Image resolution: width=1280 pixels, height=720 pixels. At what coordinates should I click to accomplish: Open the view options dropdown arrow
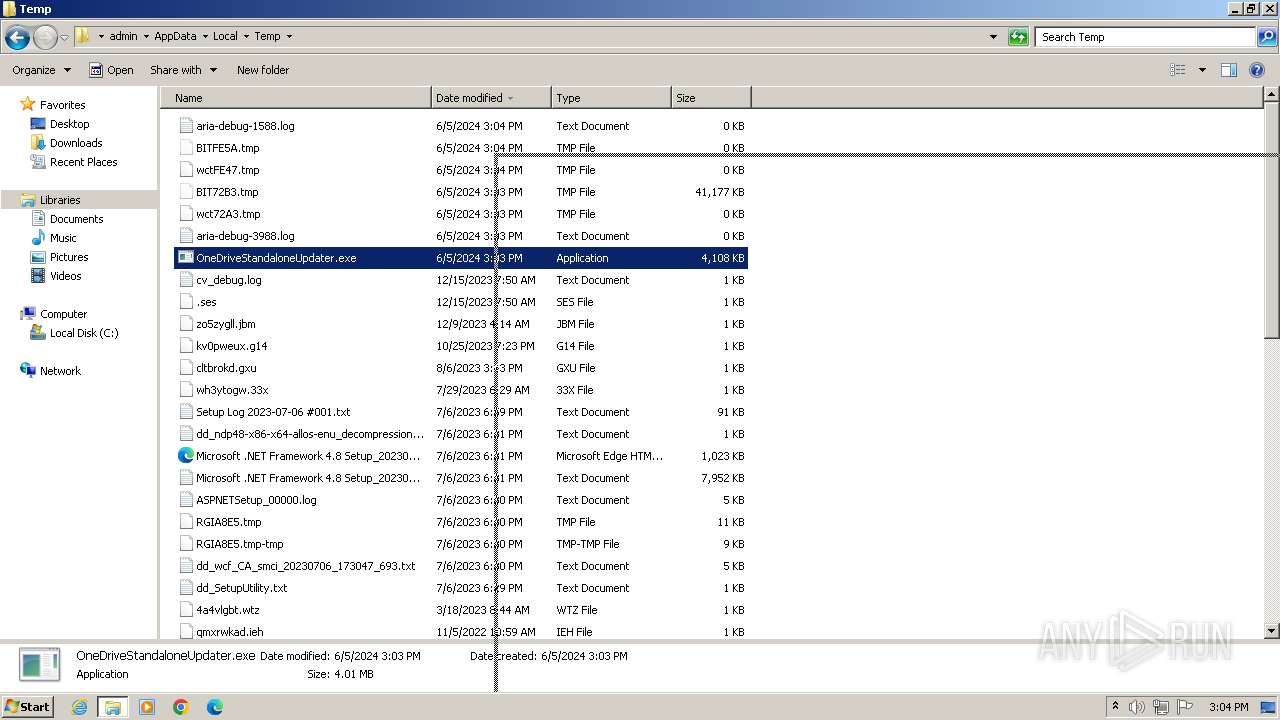1202,70
